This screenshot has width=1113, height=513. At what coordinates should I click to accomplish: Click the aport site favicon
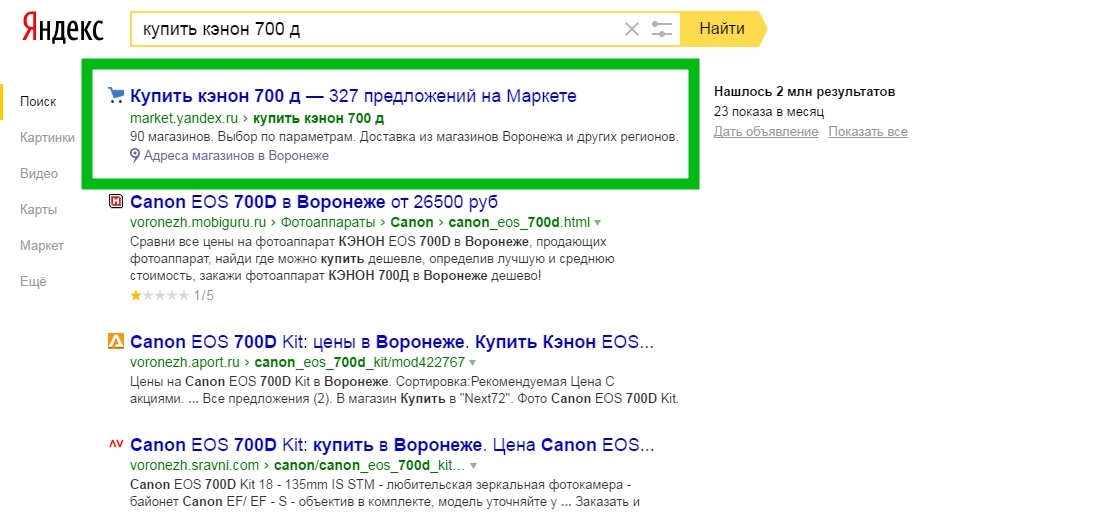[116, 342]
